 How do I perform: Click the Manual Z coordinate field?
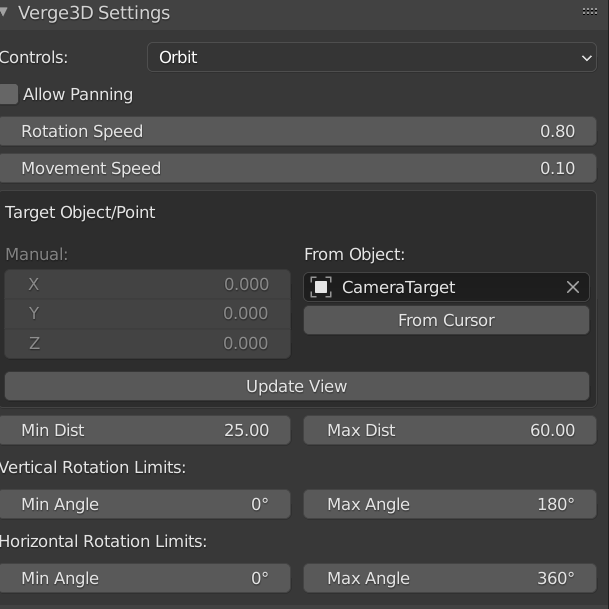point(147,344)
